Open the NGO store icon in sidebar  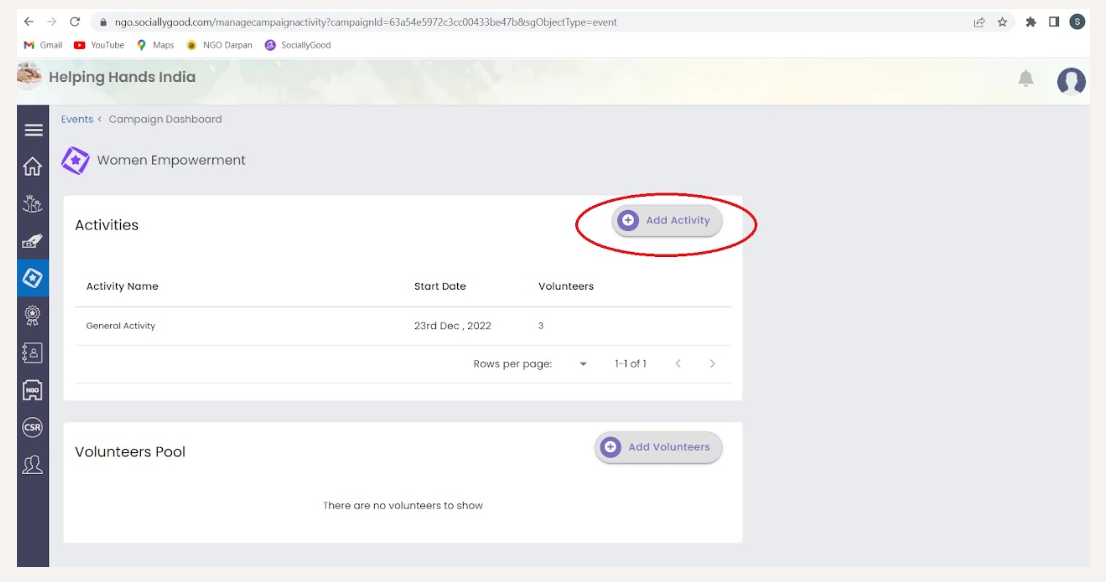coord(32,390)
